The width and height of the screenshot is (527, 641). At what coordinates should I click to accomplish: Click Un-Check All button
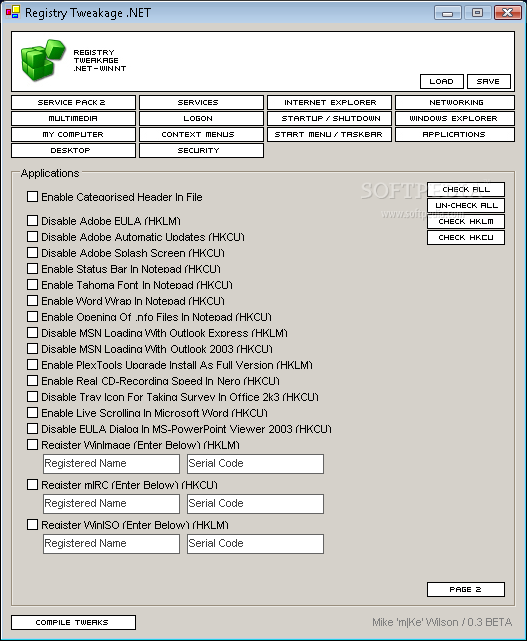point(466,205)
